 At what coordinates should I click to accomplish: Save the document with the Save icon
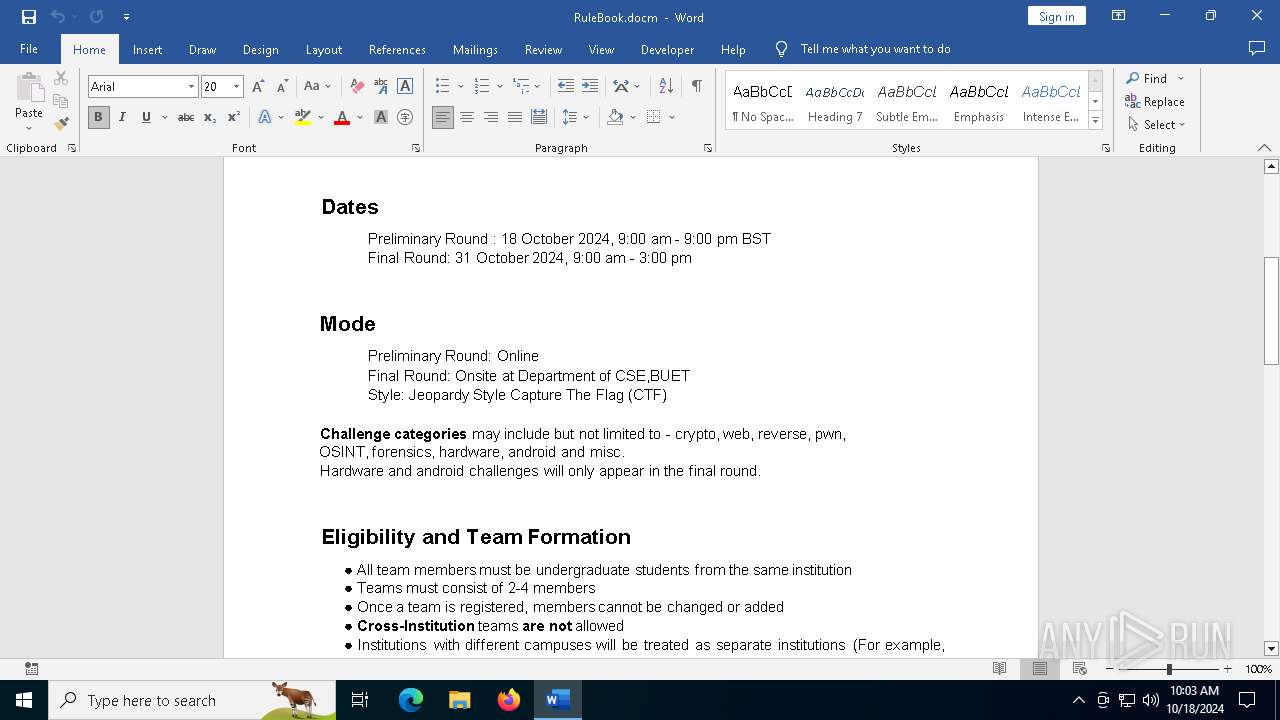click(29, 17)
